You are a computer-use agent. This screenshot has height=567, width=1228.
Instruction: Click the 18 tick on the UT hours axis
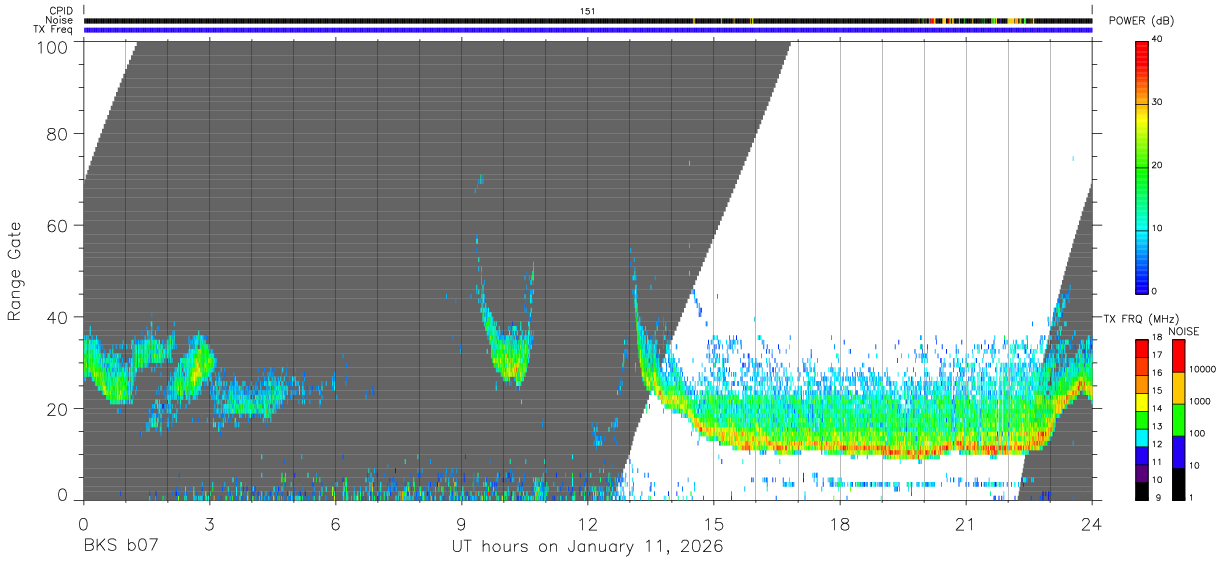(x=840, y=524)
